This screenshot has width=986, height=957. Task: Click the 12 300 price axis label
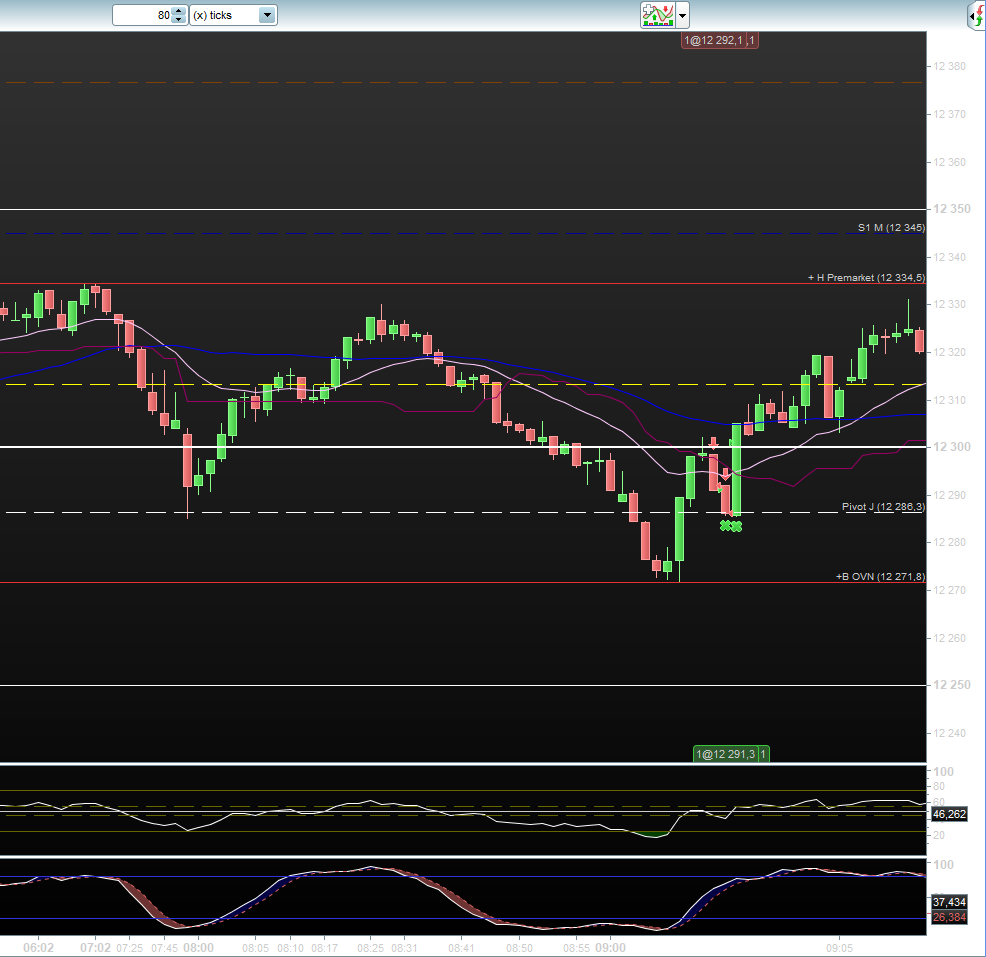coord(951,447)
